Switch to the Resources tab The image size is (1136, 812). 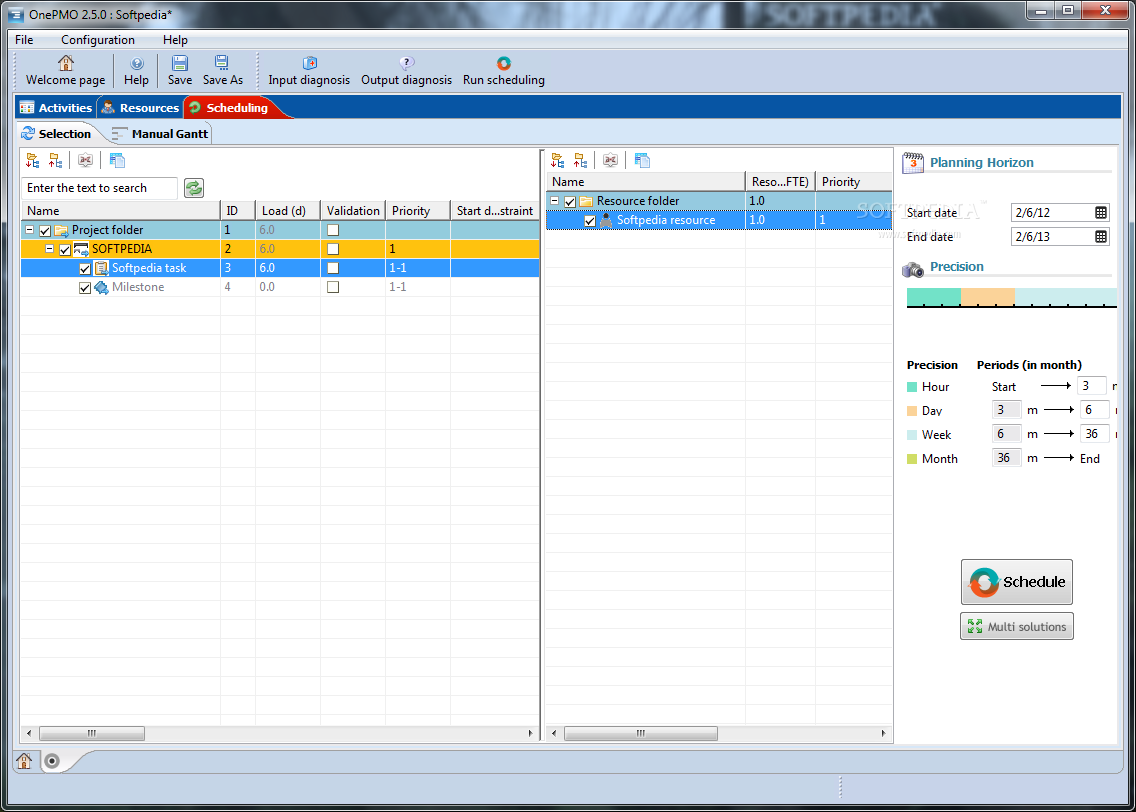coord(141,108)
